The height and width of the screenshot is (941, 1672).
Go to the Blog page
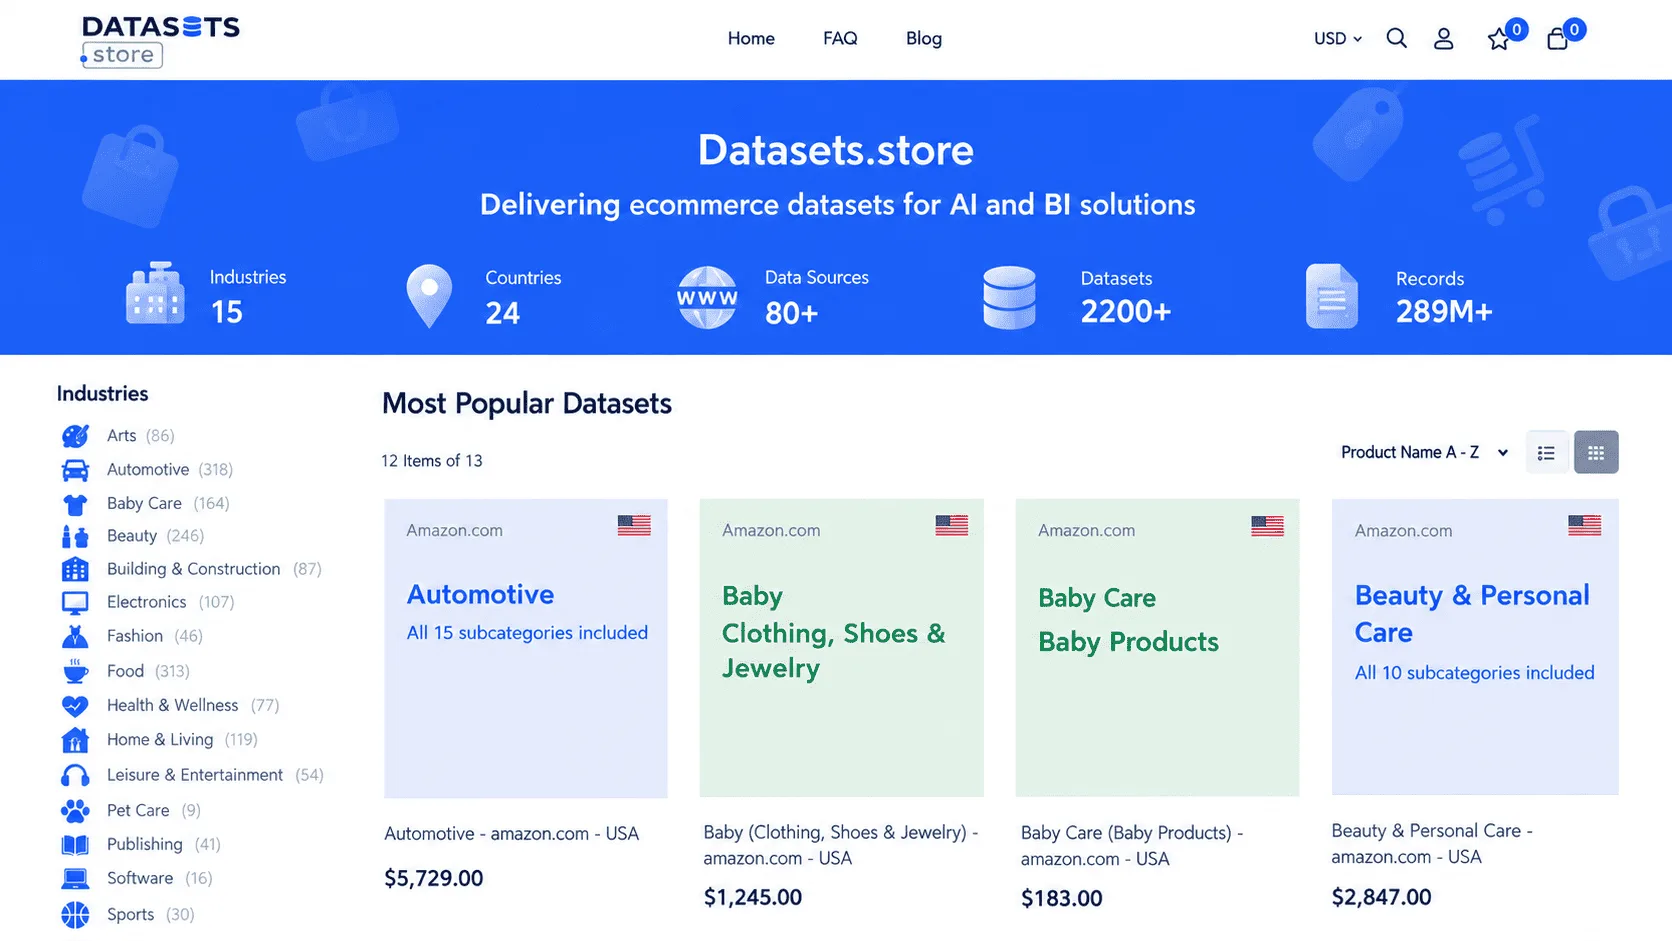924,38
